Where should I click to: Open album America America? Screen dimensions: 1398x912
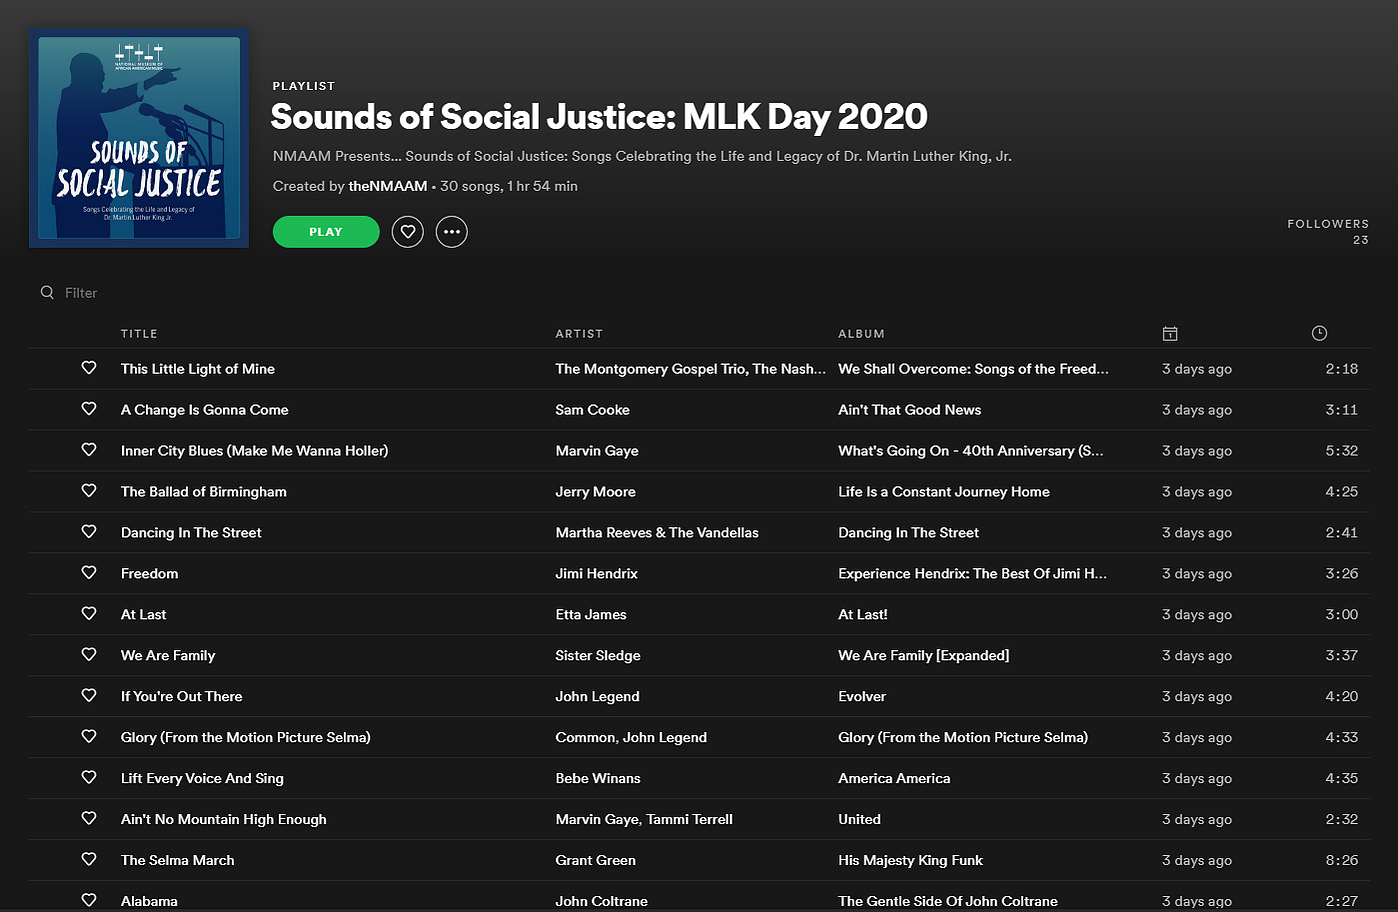pos(894,779)
